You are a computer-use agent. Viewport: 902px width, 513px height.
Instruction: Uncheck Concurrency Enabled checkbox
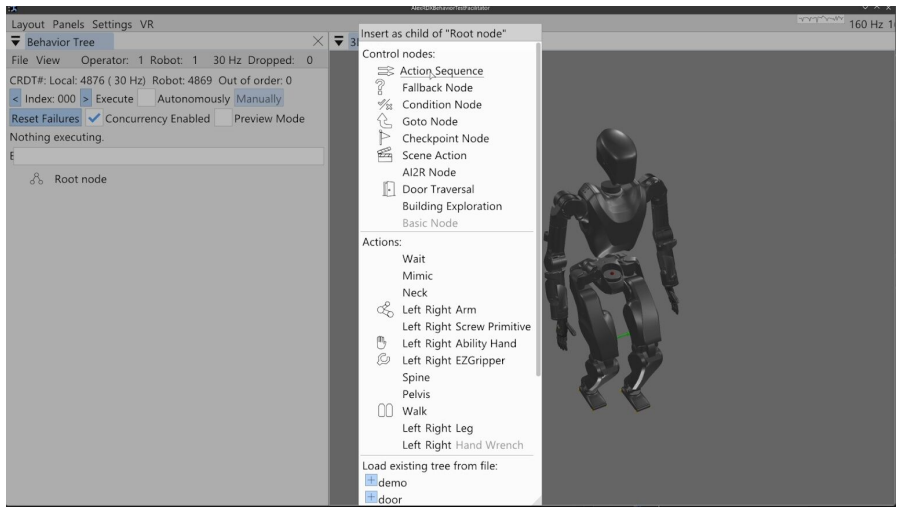tap(94, 118)
